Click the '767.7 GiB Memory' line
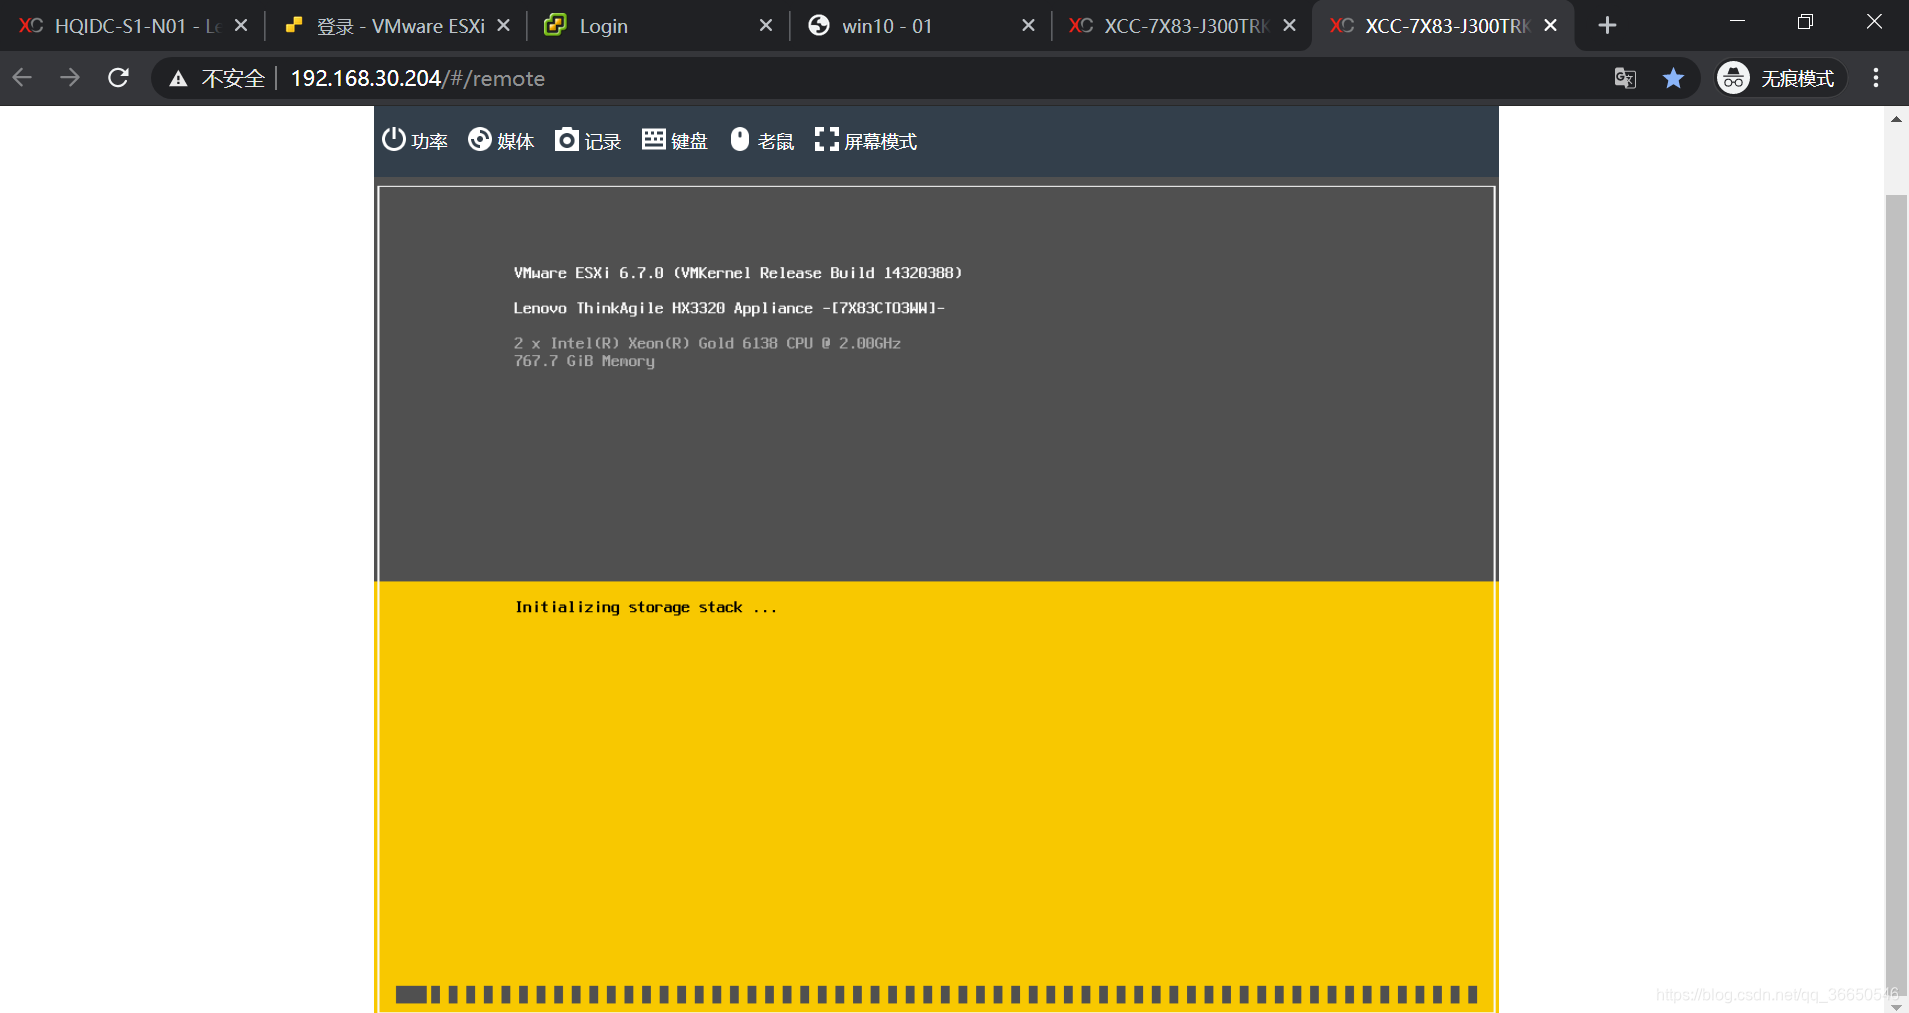1909x1013 pixels. pyautogui.click(x=584, y=361)
